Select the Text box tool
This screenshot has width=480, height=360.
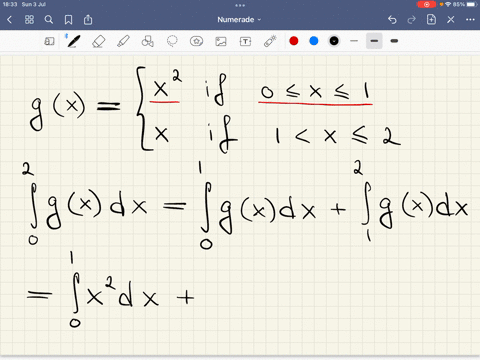pyautogui.click(x=245, y=41)
